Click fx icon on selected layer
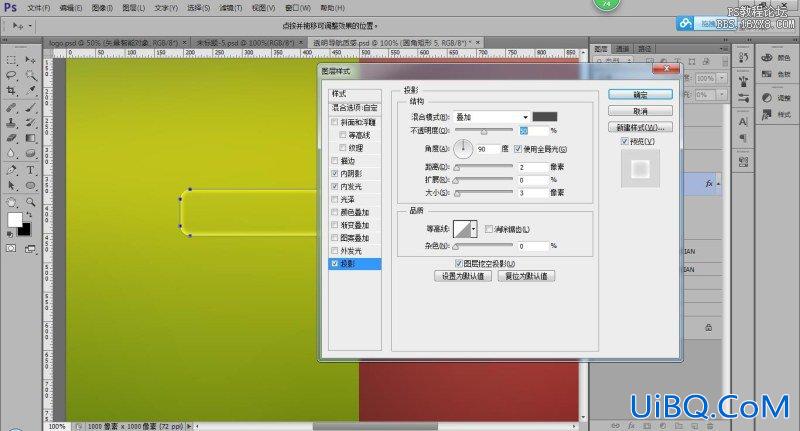The height and width of the screenshot is (431, 800). [709, 184]
